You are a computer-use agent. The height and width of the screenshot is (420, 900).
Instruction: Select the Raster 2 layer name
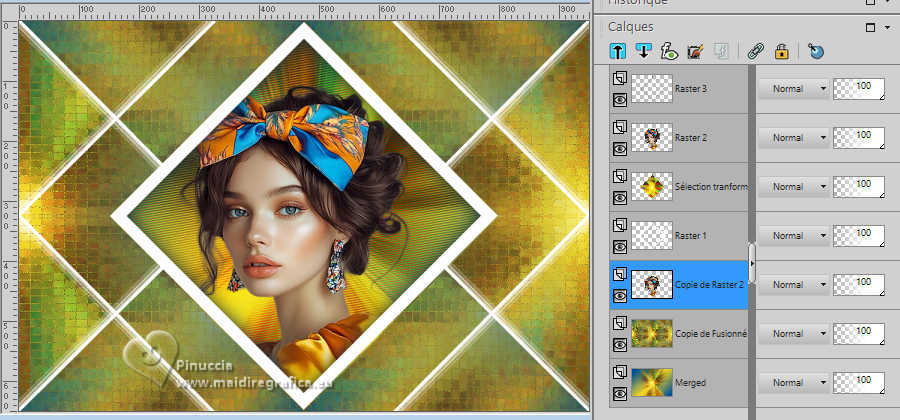[692, 138]
